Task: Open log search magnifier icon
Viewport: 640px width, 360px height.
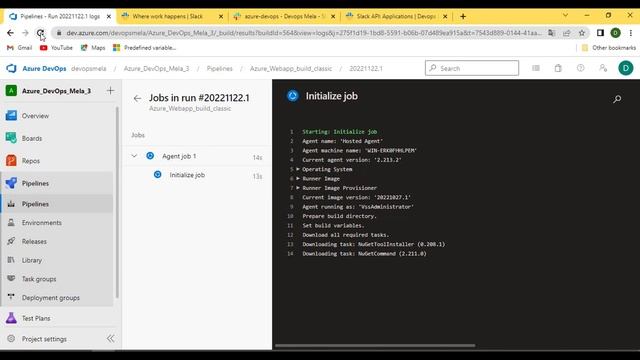Action: pos(617,99)
